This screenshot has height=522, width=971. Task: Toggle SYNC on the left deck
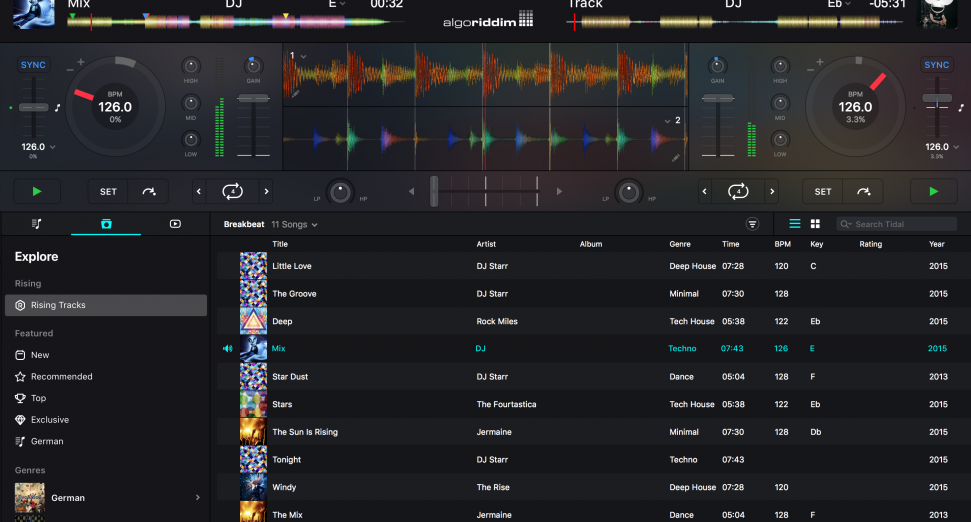point(33,65)
